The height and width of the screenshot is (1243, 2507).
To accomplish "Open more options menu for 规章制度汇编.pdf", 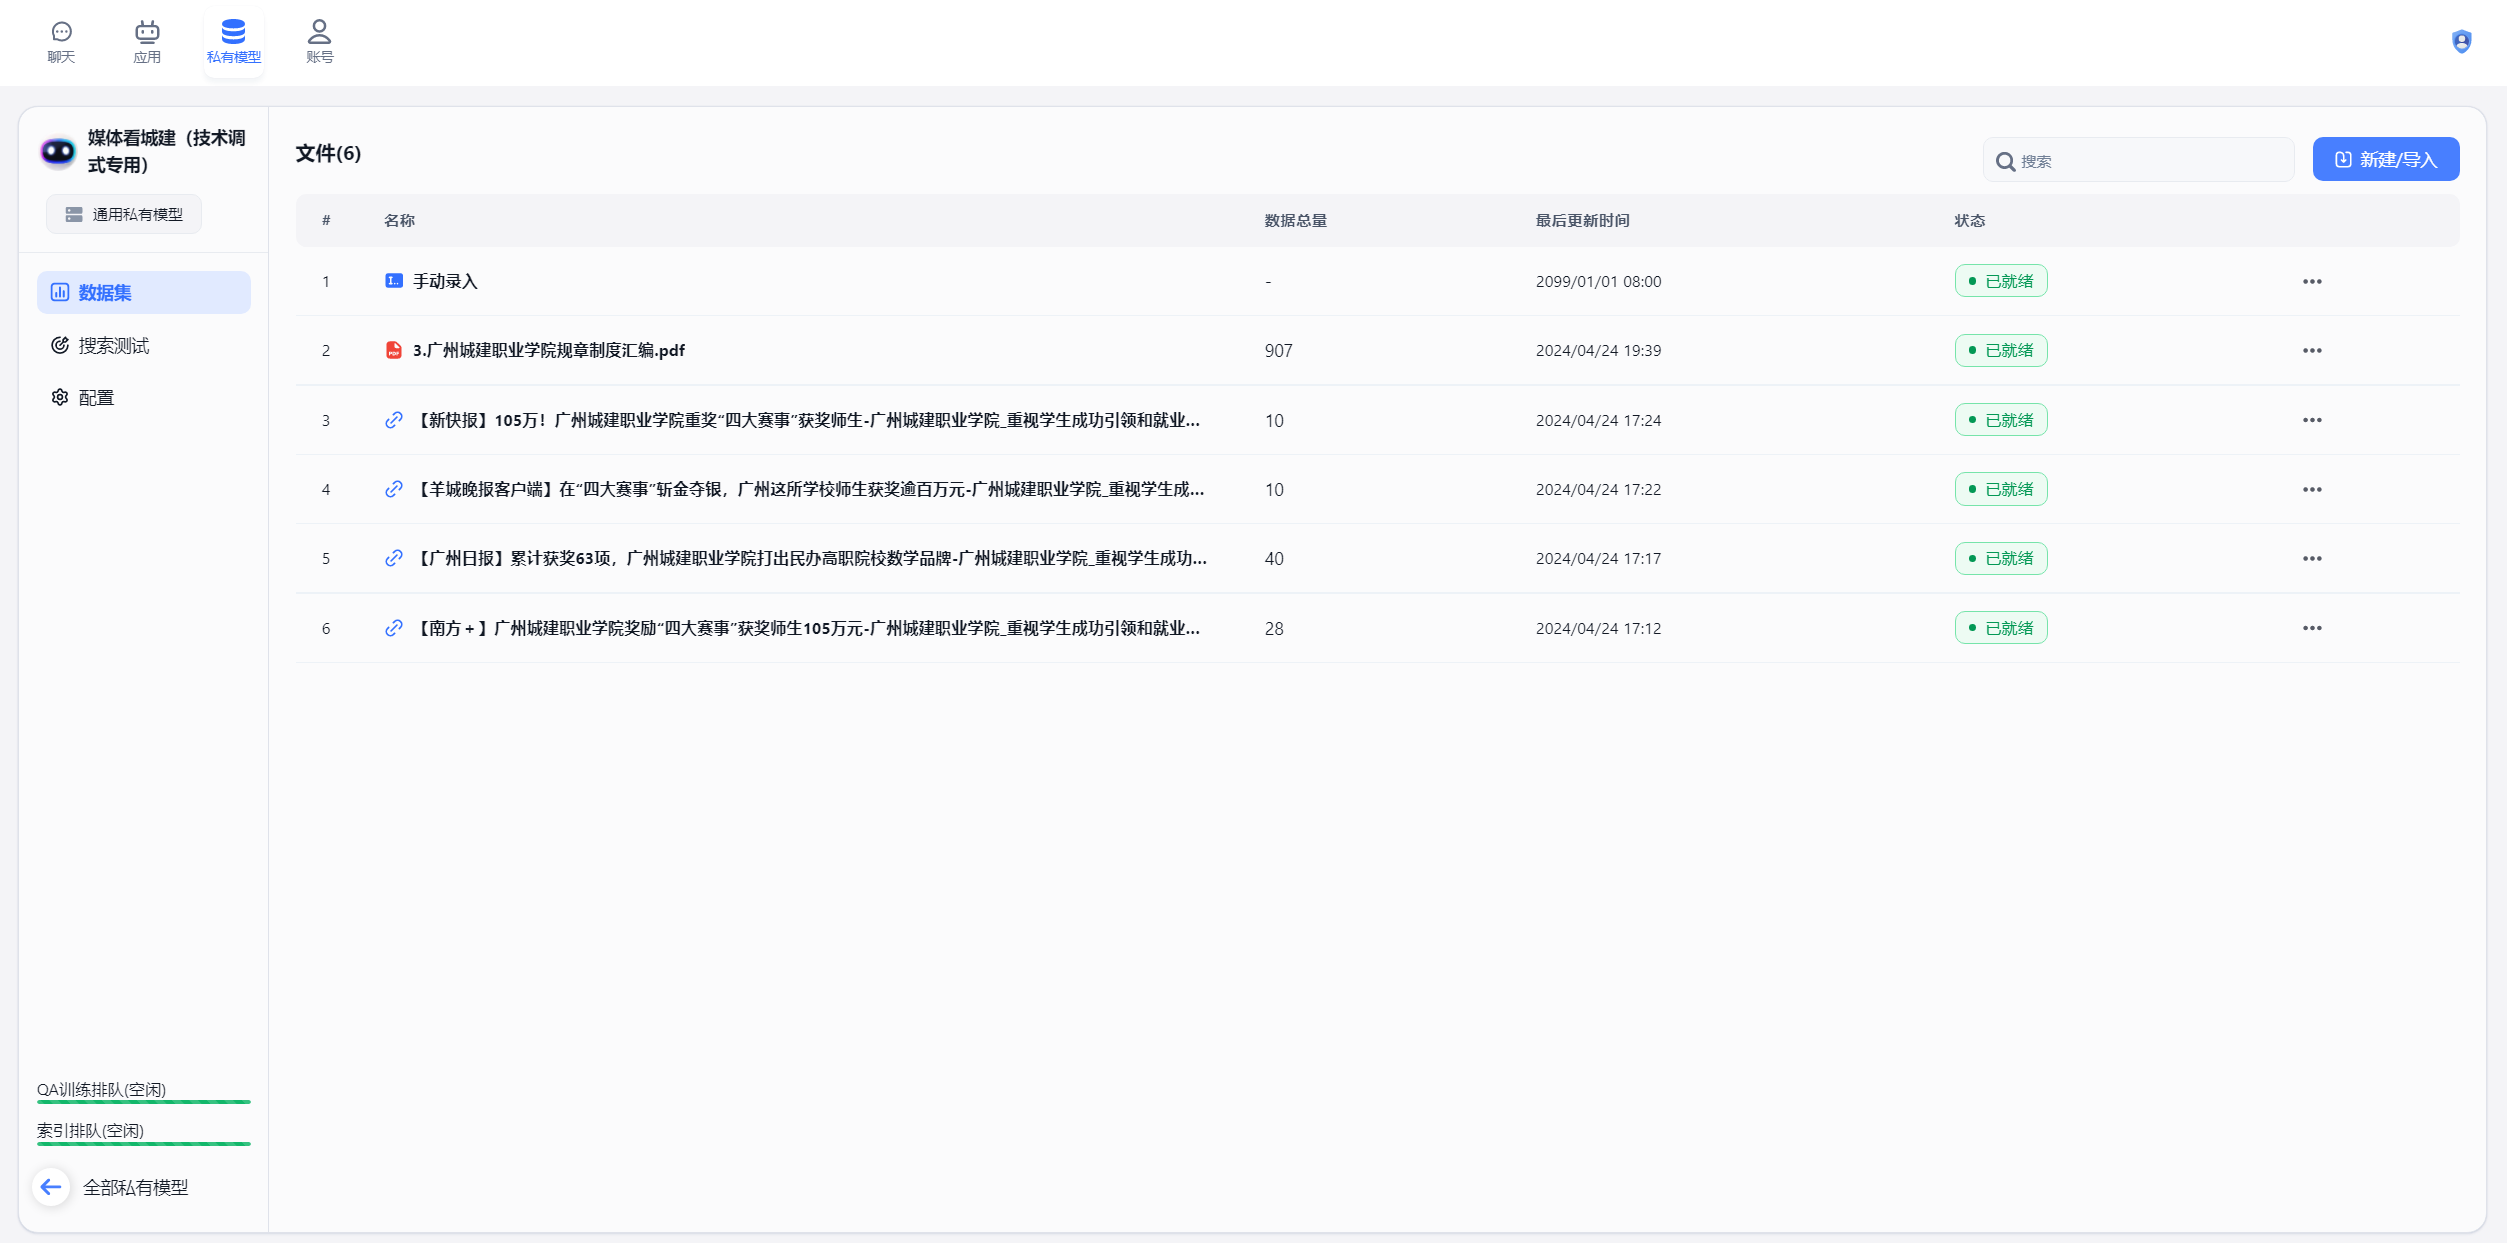I will pyautogui.click(x=2311, y=350).
